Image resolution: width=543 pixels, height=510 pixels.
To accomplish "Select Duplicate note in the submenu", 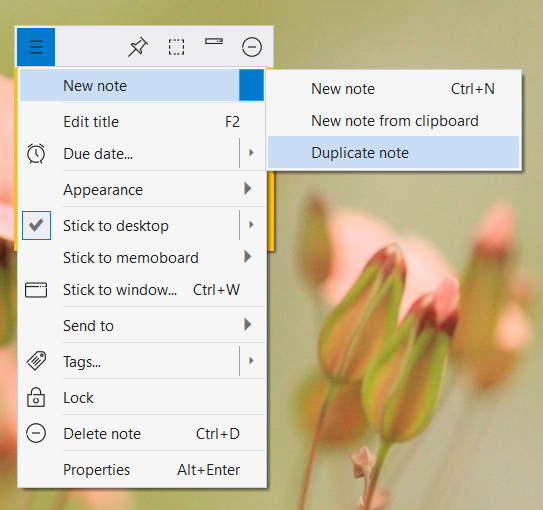I will pos(394,153).
